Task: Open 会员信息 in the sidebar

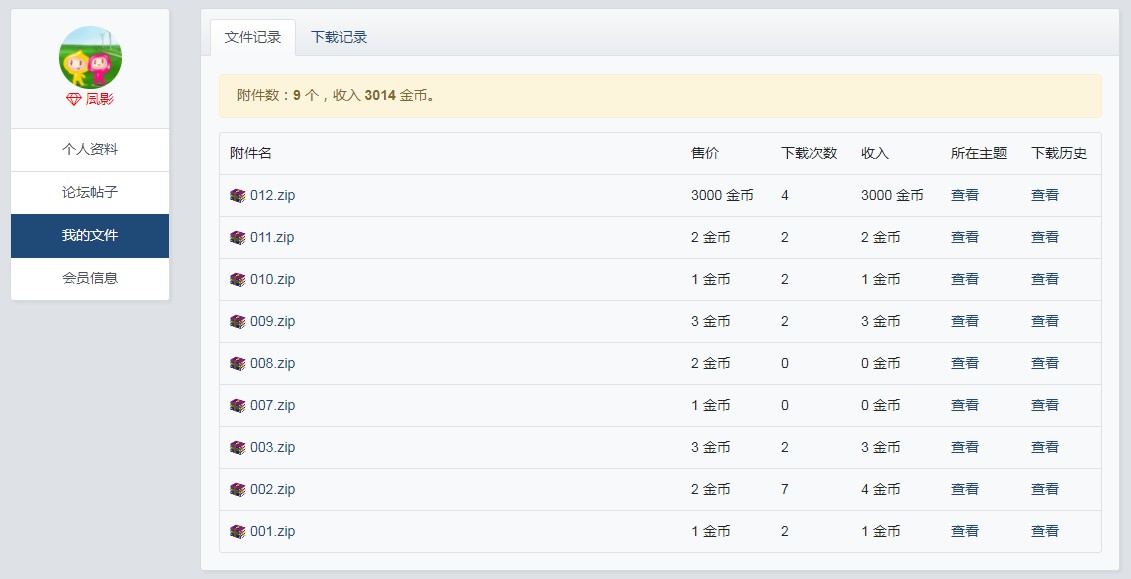Action: 90,279
